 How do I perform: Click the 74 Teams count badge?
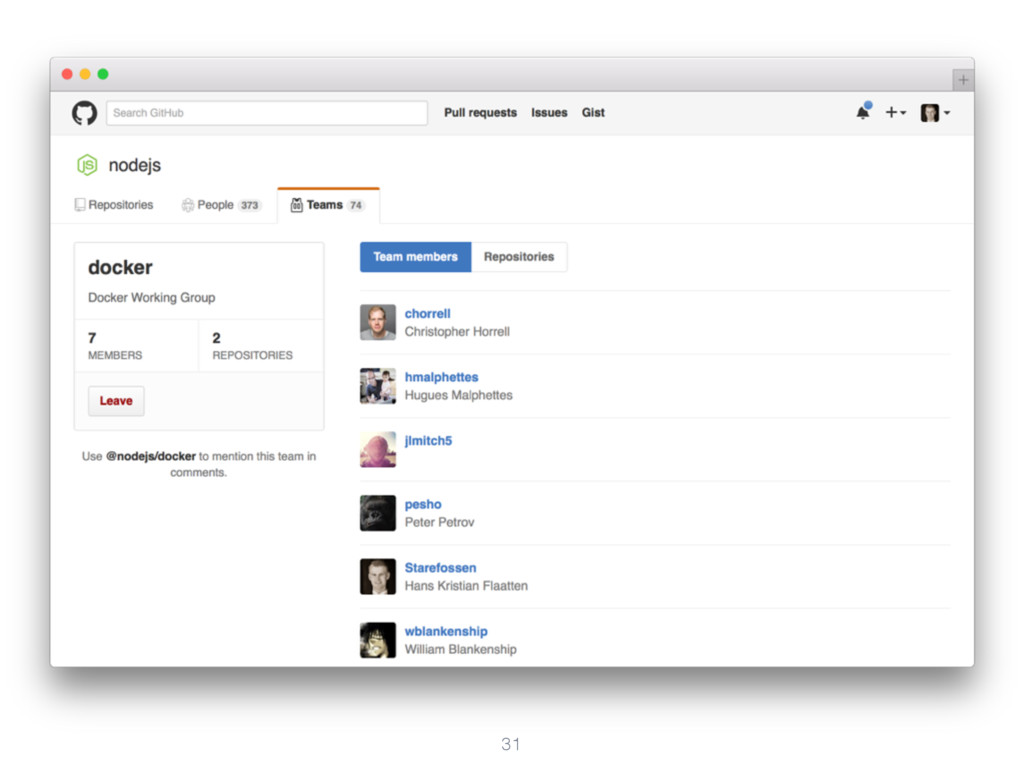[x=356, y=205]
